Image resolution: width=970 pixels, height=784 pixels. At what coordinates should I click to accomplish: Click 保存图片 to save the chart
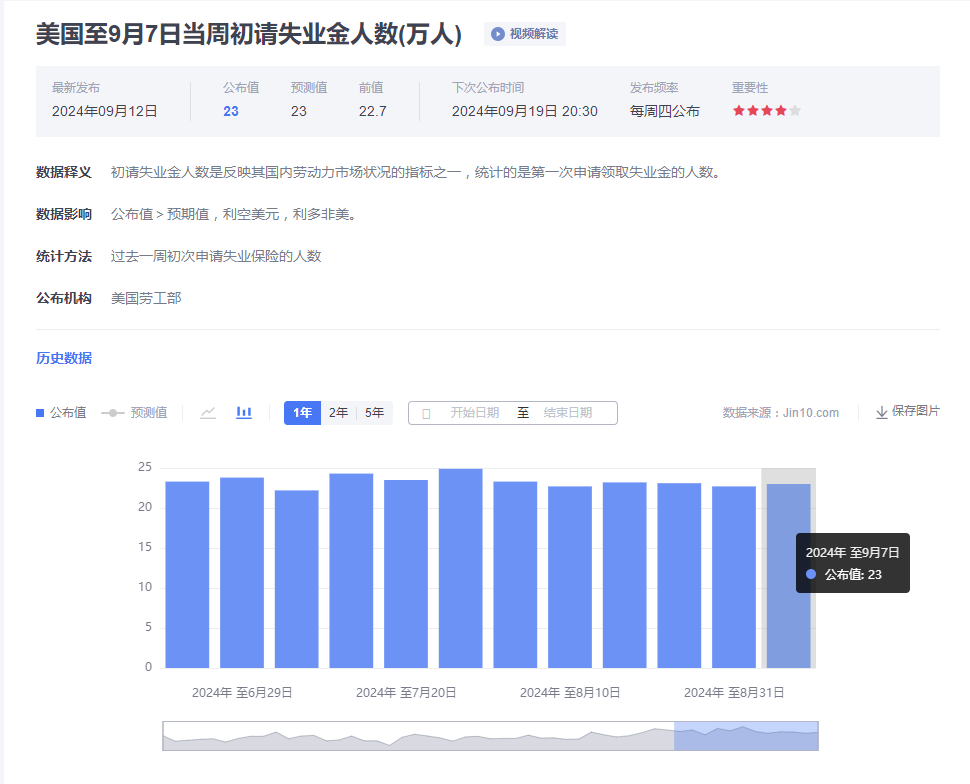915,411
